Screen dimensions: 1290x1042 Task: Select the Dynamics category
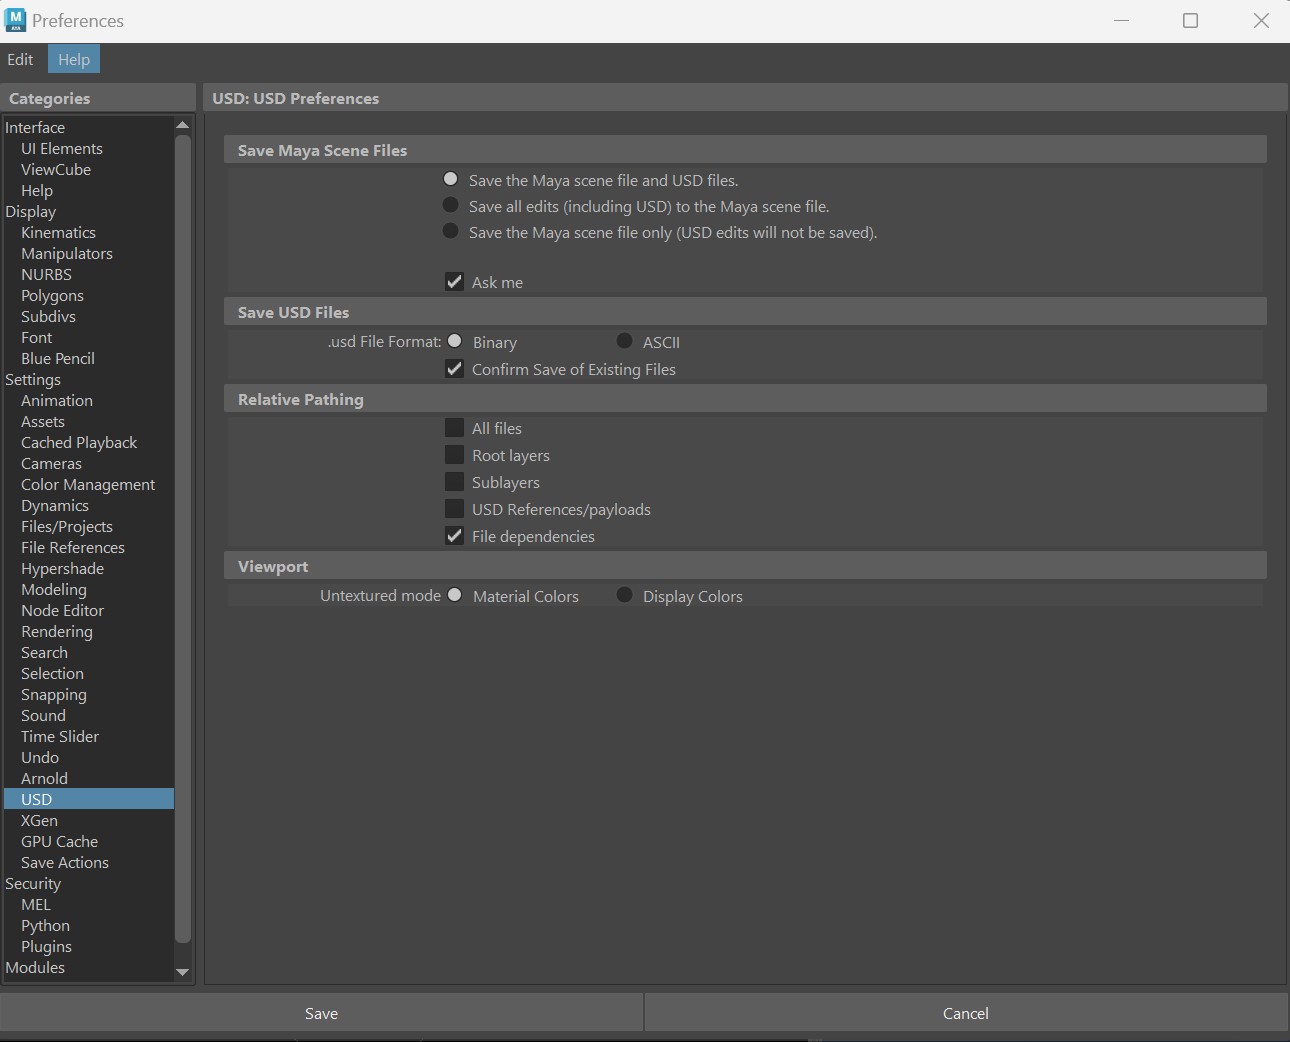[55, 505]
